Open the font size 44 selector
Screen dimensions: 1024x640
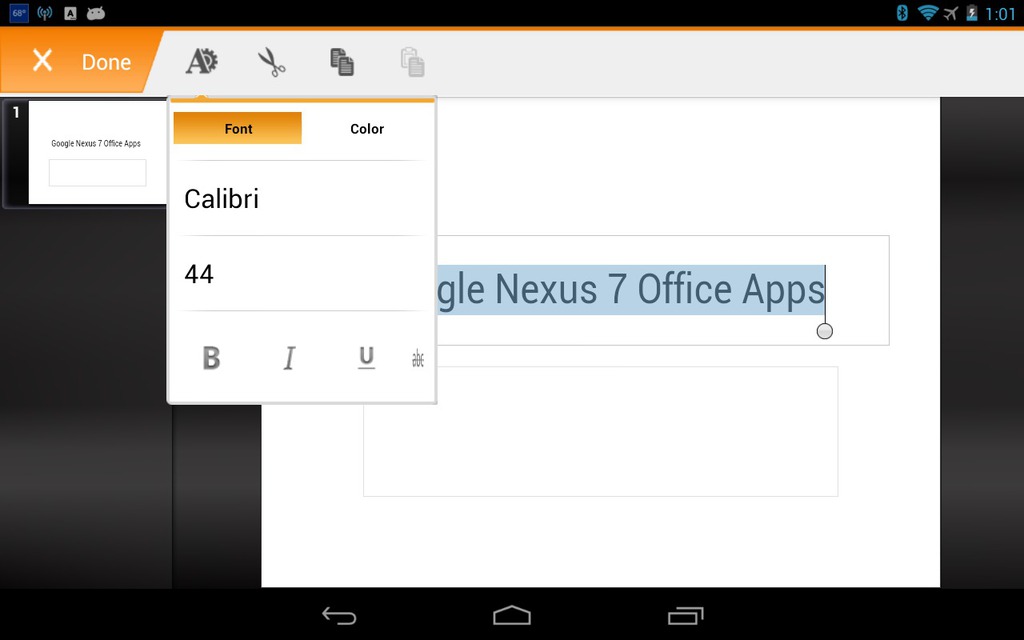[x=302, y=274]
